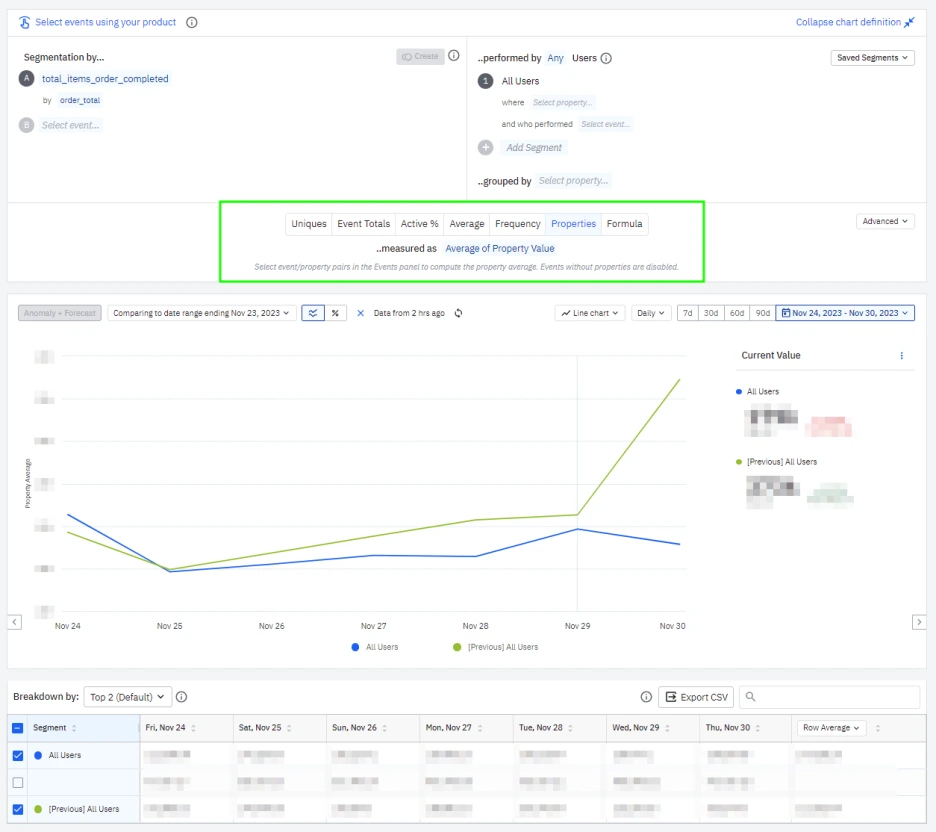Switch to the Uniques tab
The image size is (936, 832).
point(309,224)
